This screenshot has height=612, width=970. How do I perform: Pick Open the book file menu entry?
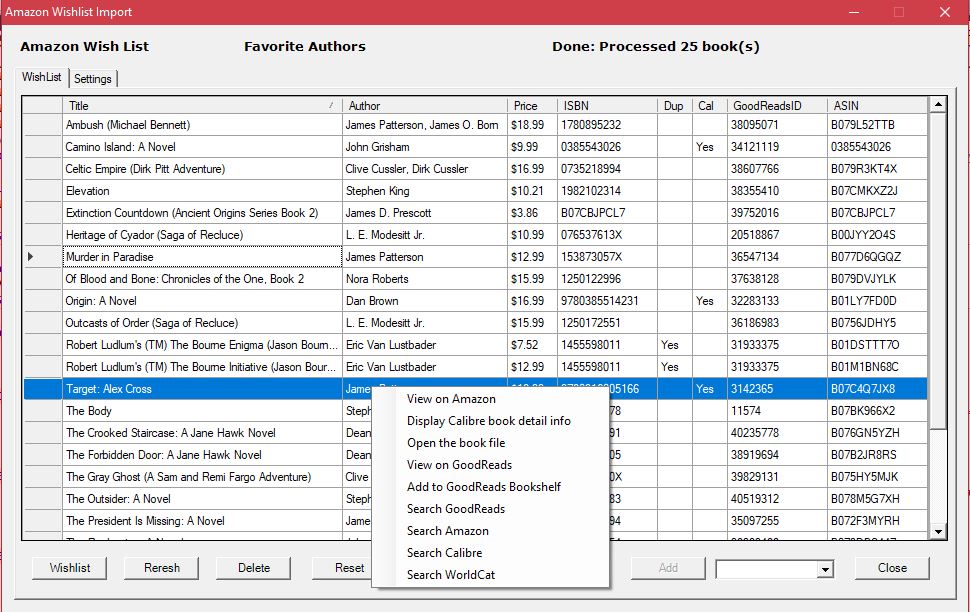coord(490,443)
